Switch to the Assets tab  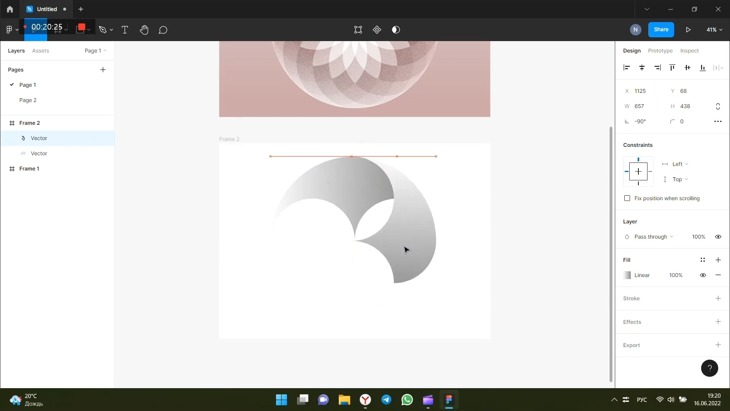pos(40,50)
